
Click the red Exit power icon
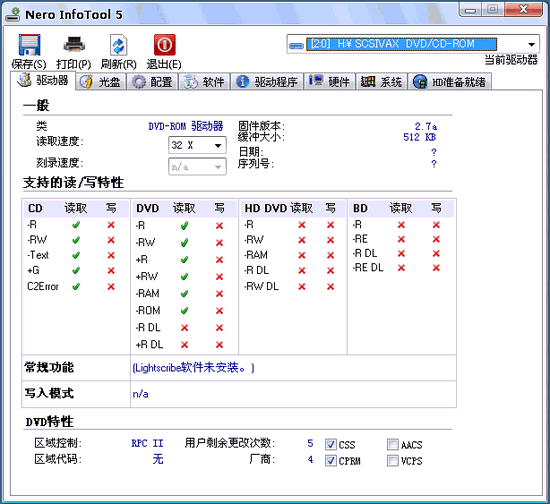165,45
